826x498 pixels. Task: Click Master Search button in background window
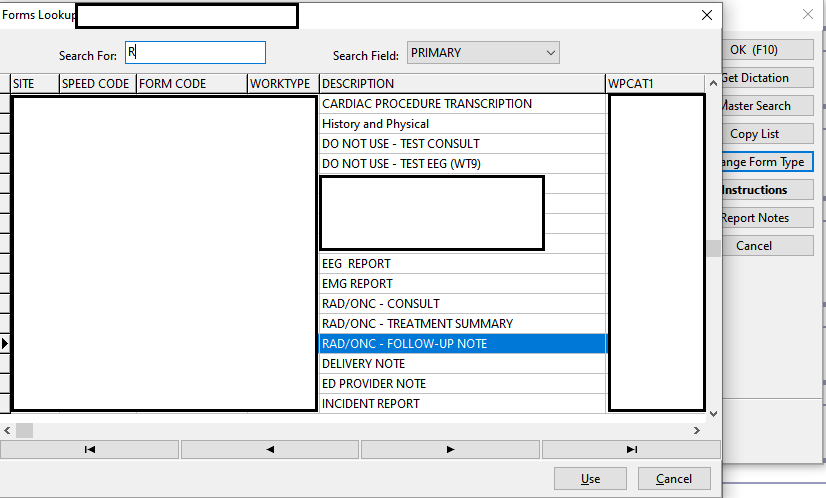click(x=768, y=105)
